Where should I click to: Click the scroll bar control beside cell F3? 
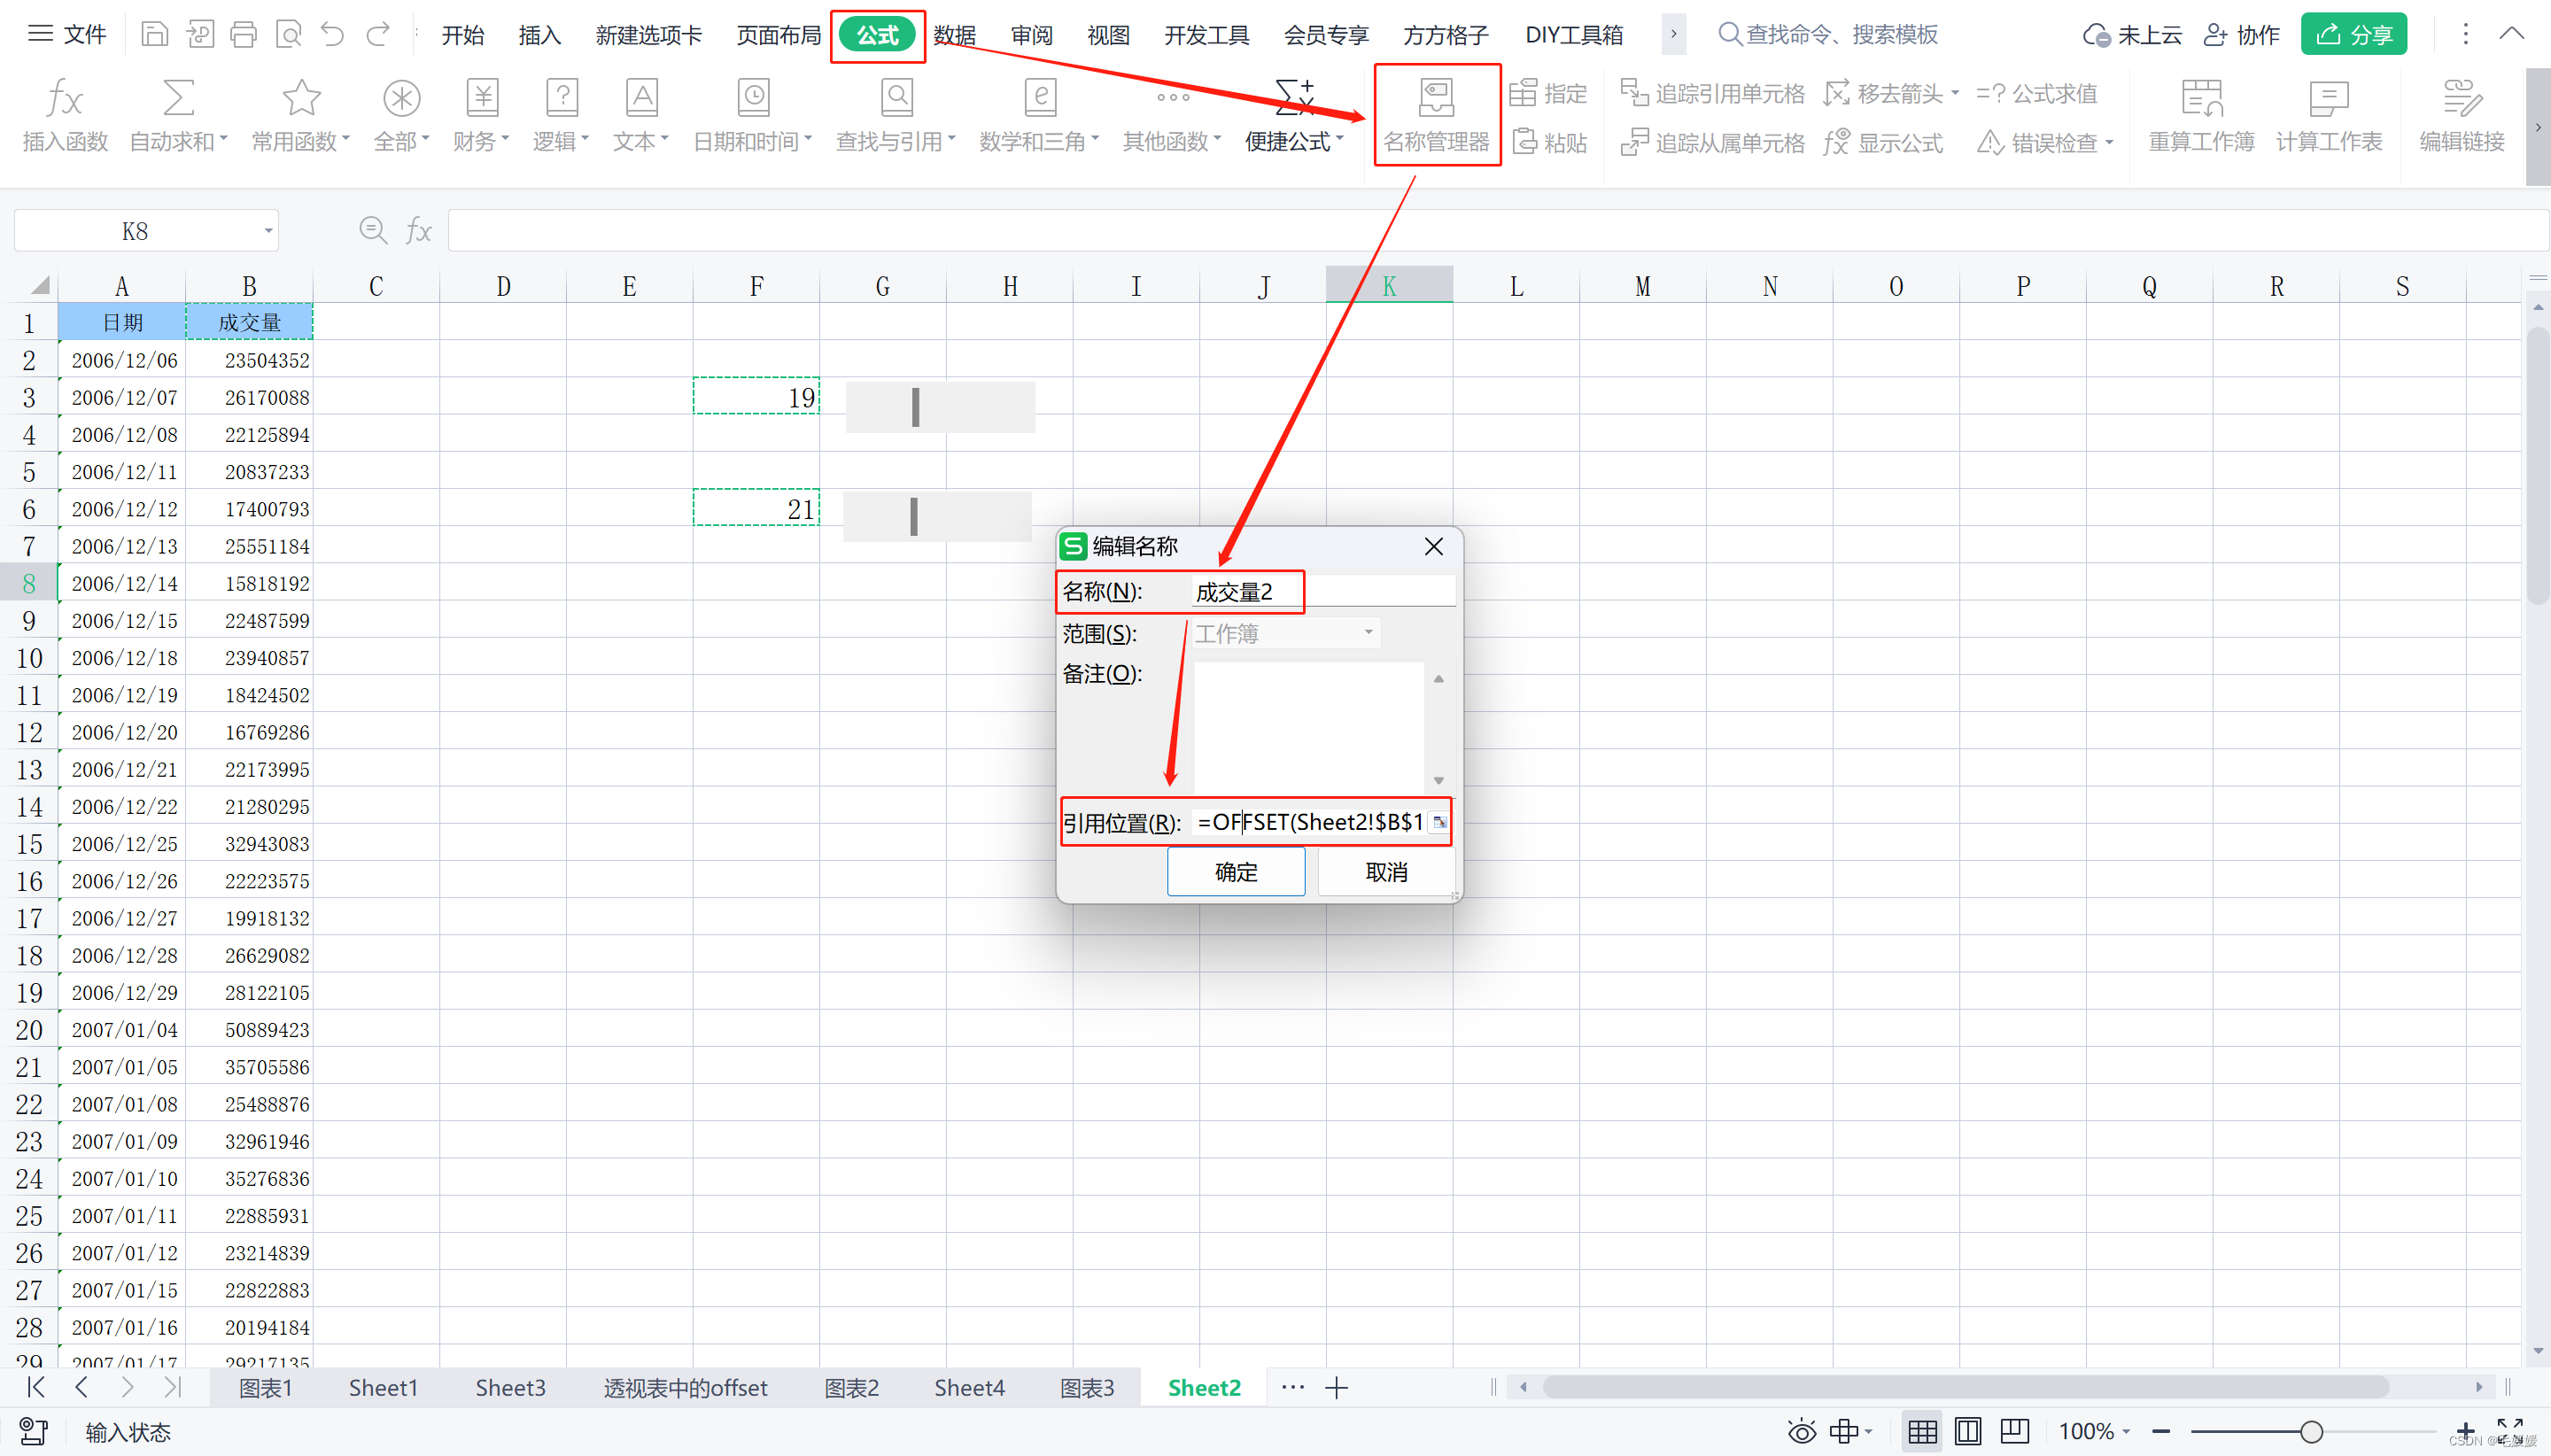tap(940, 407)
